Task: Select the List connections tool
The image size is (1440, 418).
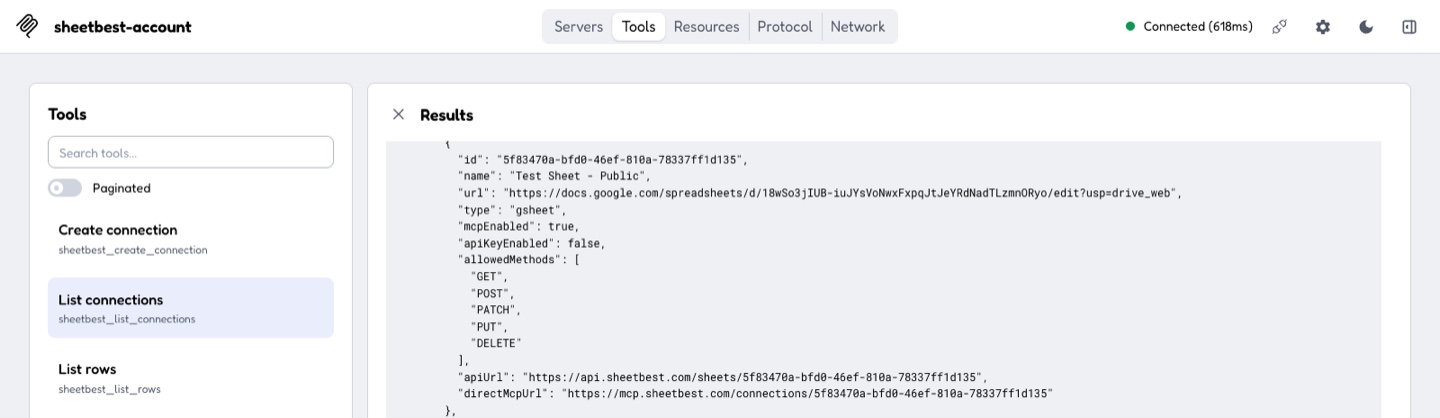Action: pyautogui.click(x=191, y=308)
